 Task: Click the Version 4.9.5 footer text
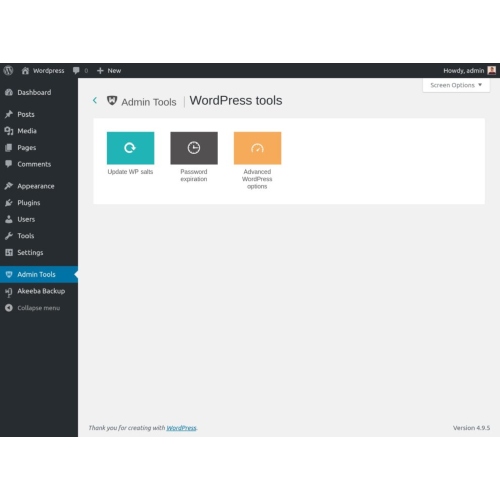tap(471, 428)
